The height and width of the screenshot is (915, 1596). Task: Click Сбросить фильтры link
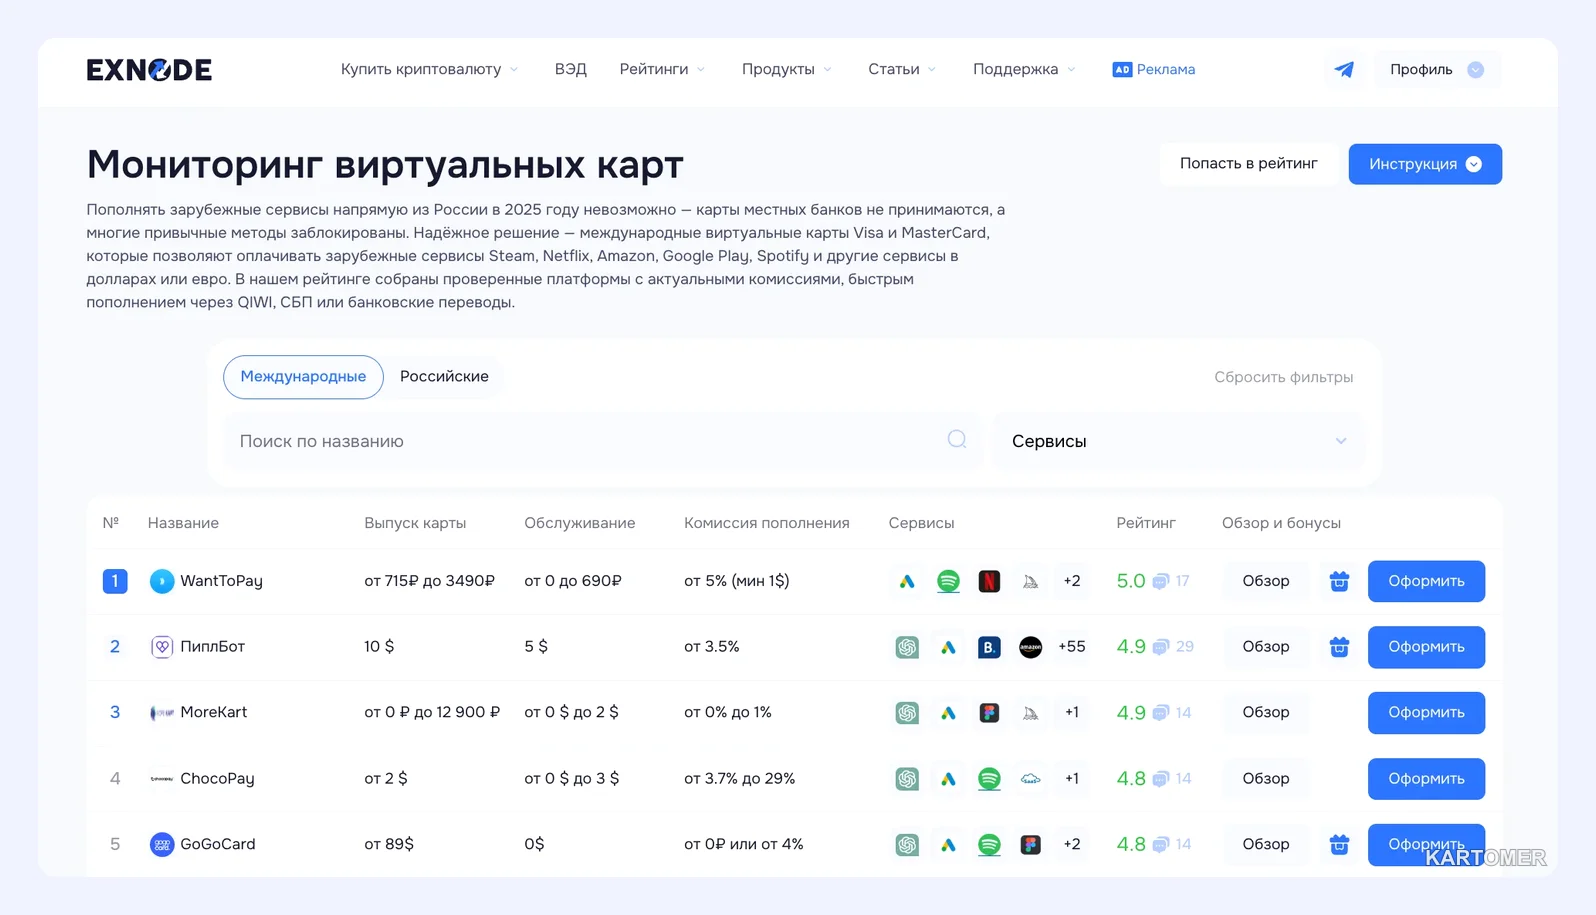[x=1283, y=377]
